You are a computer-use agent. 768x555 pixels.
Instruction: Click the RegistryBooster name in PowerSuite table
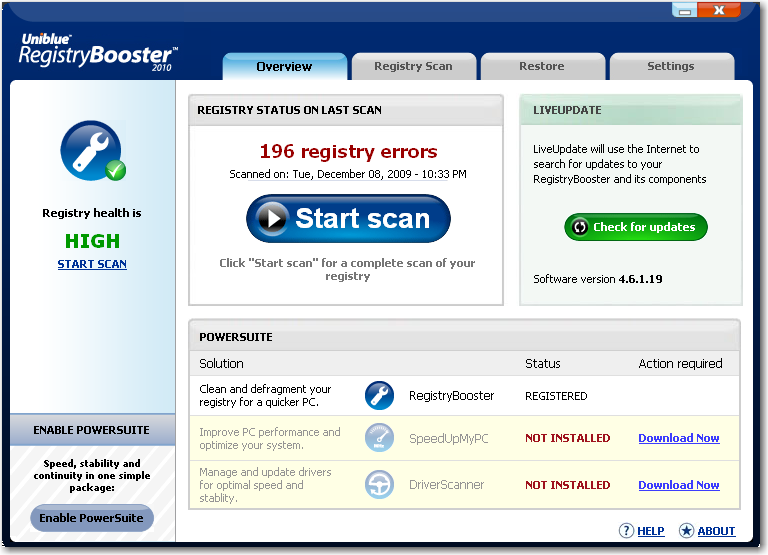click(x=452, y=396)
